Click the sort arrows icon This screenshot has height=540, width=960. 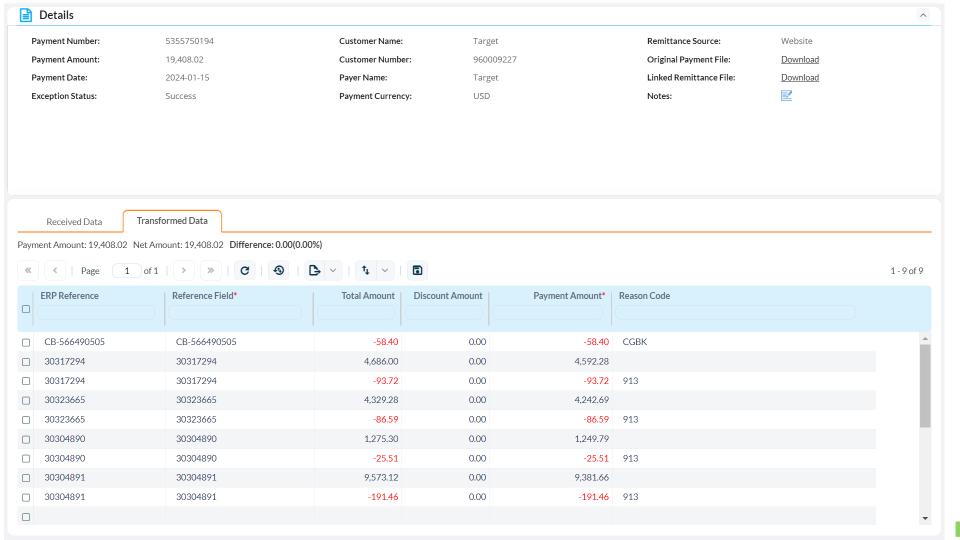point(366,271)
